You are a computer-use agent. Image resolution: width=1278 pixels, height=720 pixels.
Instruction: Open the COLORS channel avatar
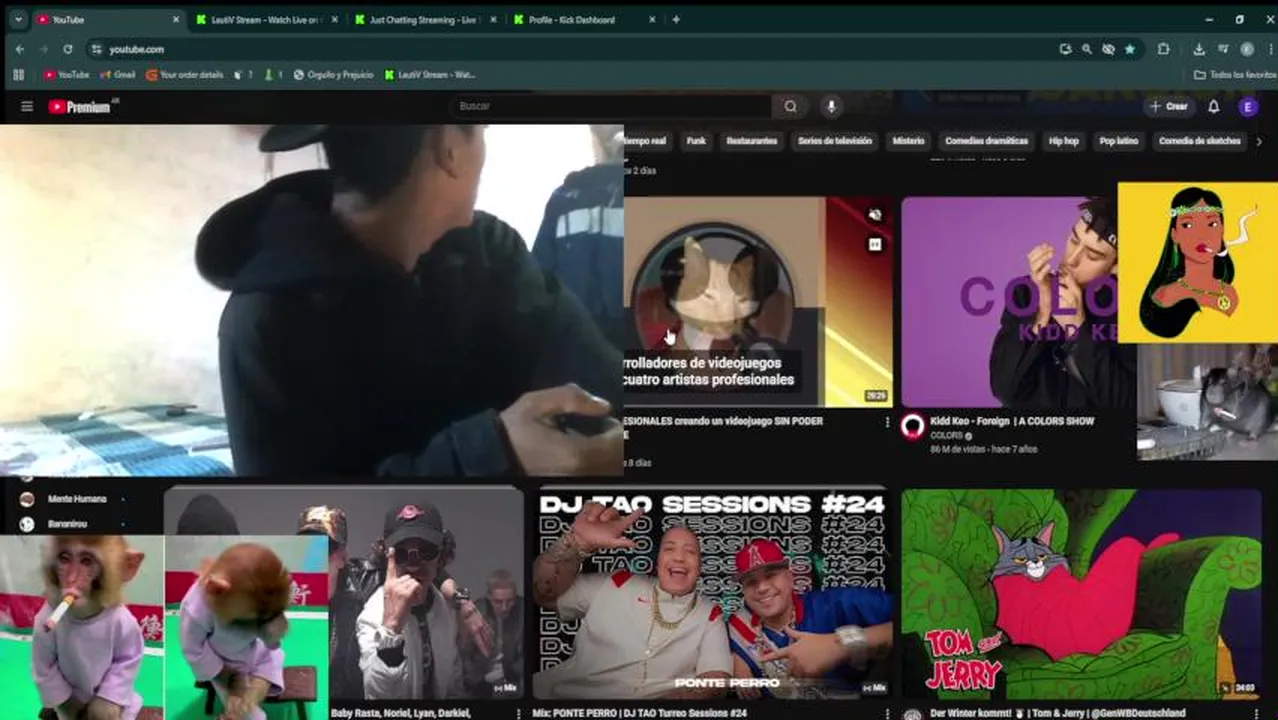913,427
